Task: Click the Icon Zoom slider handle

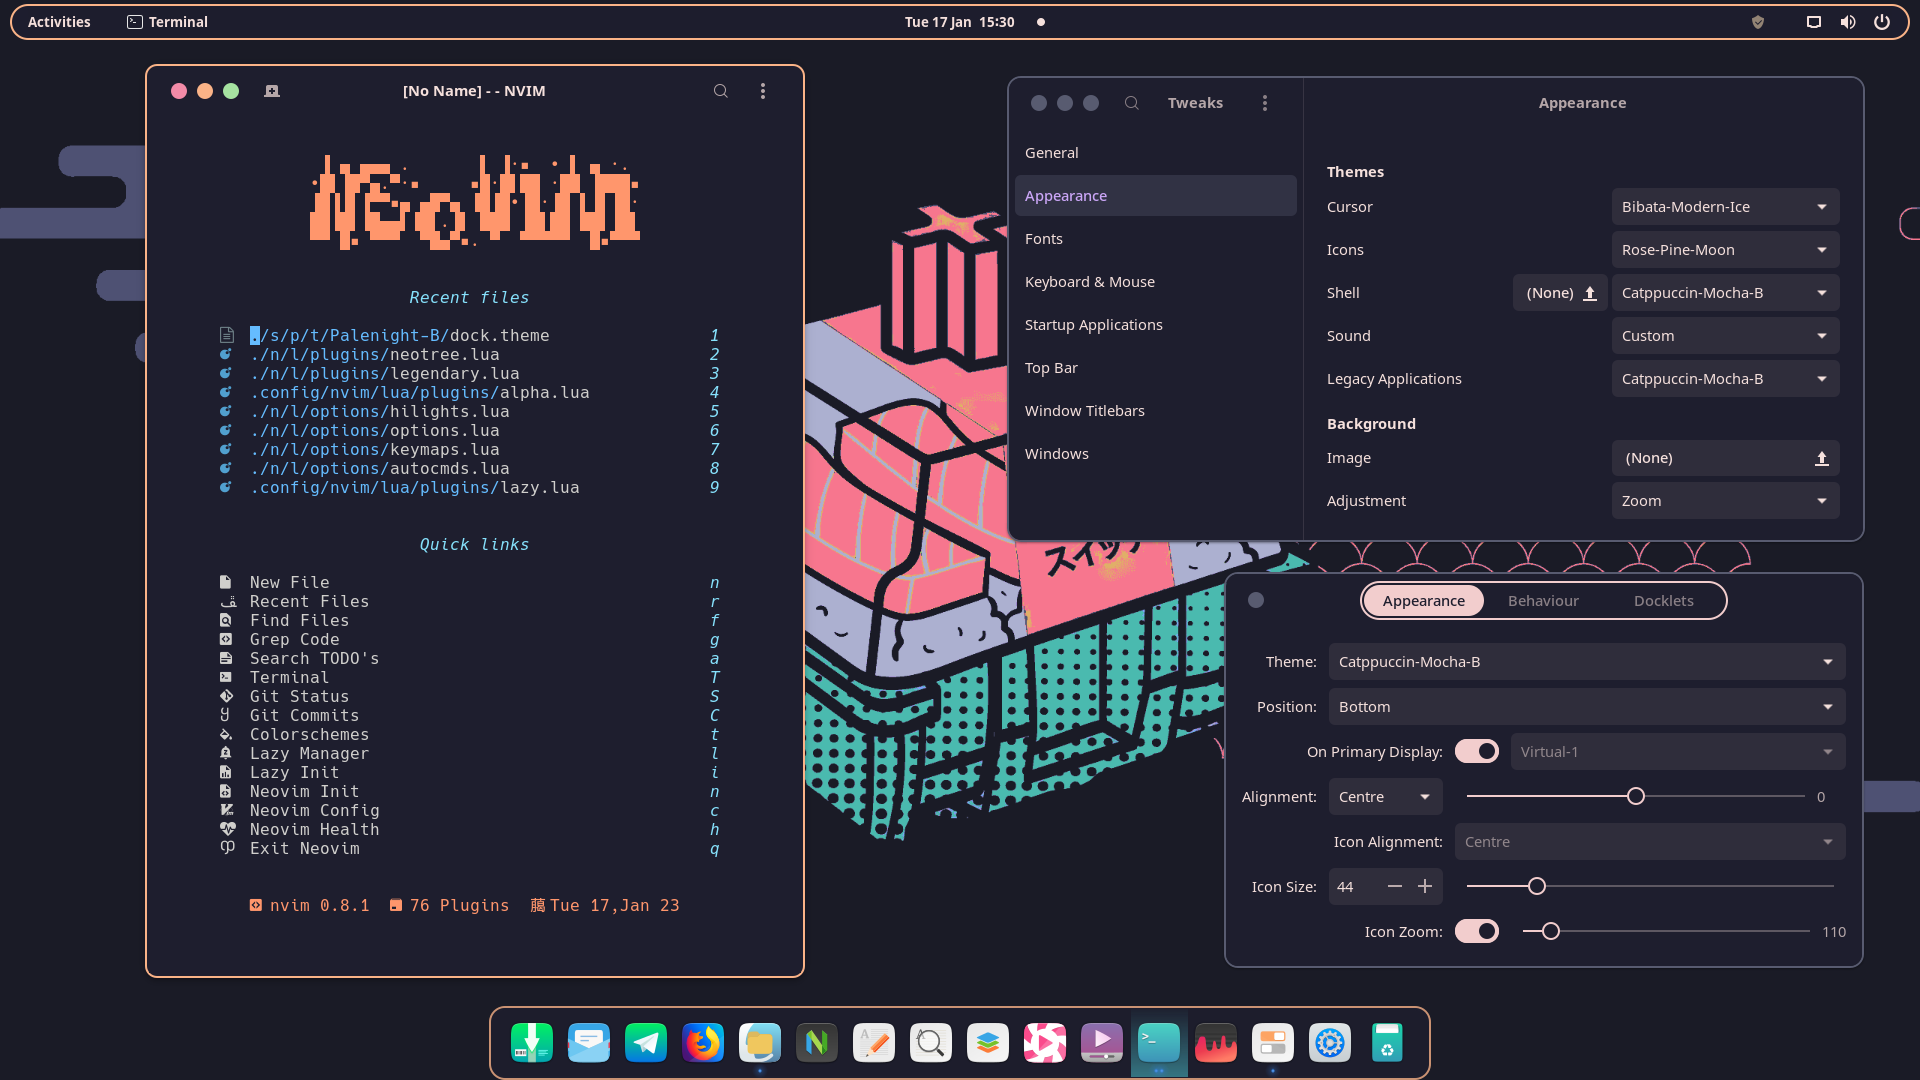Action: 1550,931
